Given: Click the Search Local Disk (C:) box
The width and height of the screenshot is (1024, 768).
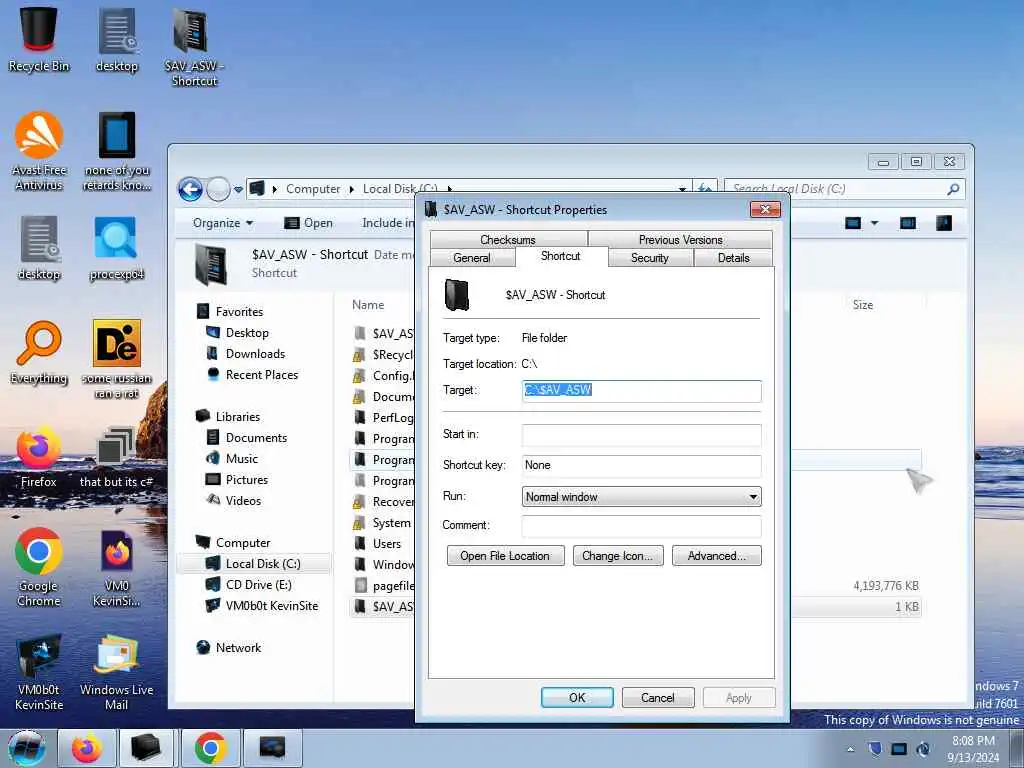Looking at the screenshot, I should 837,189.
